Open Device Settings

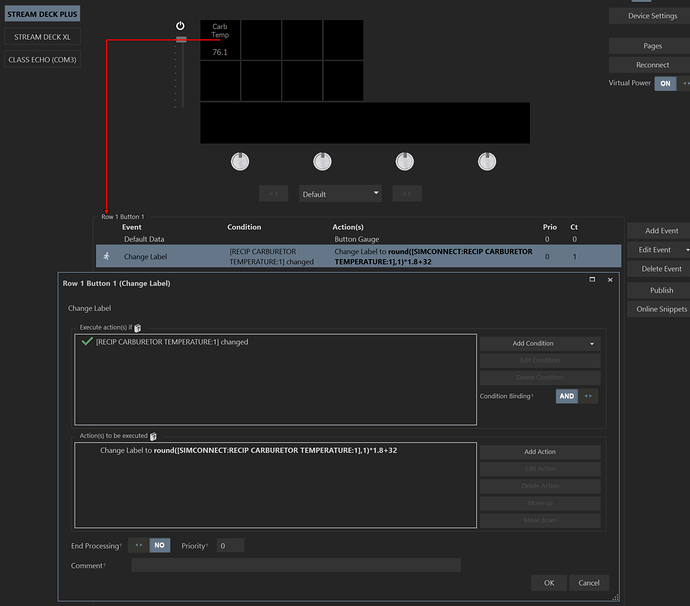click(x=652, y=16)
